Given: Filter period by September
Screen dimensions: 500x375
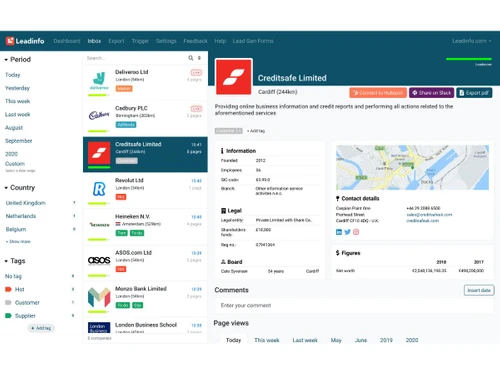Looking at the screenshot, I should click(x=19, y=141).
